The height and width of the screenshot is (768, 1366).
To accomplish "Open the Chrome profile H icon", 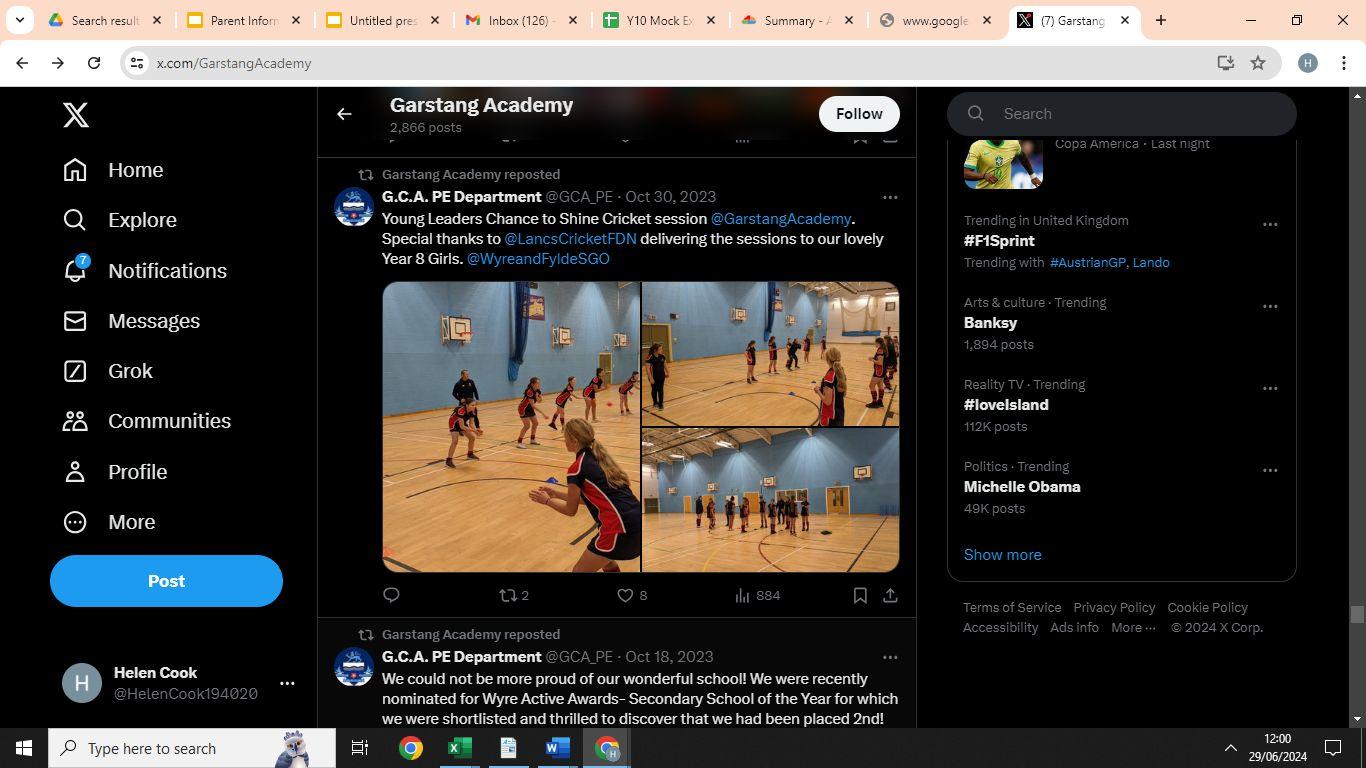I will (x=1307, y=63).
